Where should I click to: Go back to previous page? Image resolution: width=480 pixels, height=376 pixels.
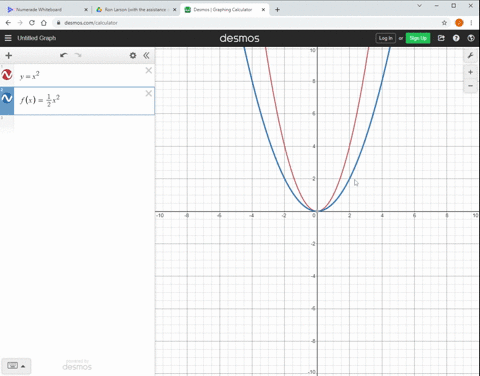(8, 23)
